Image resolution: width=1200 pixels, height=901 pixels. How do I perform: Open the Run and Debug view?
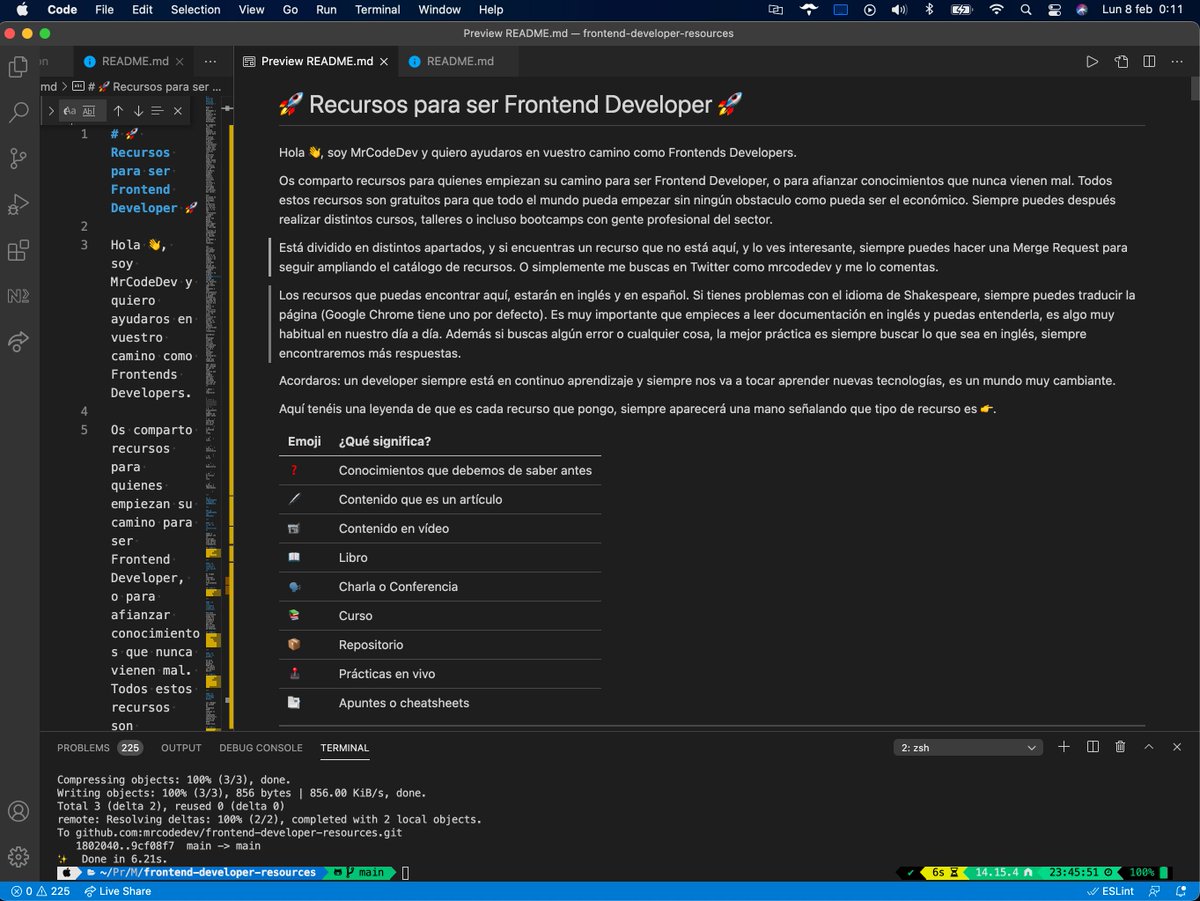18,204
